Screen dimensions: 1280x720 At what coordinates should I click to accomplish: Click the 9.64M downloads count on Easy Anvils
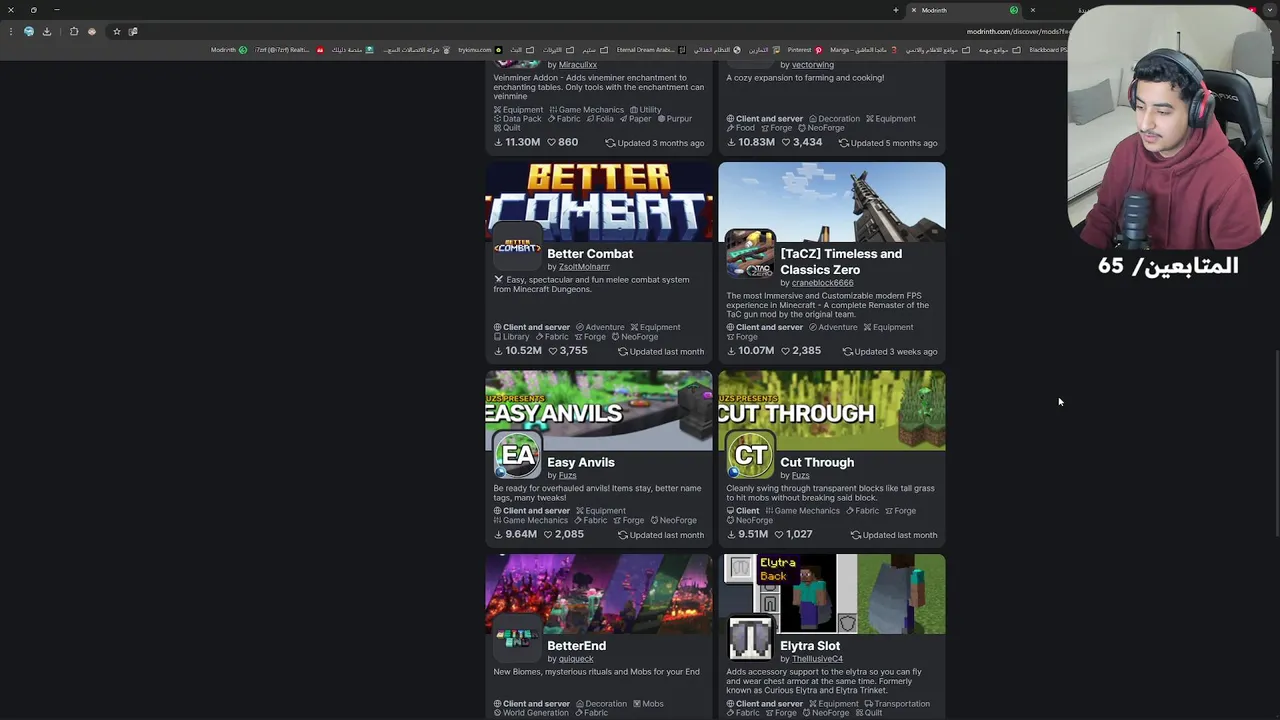click(x=515, y=534)
